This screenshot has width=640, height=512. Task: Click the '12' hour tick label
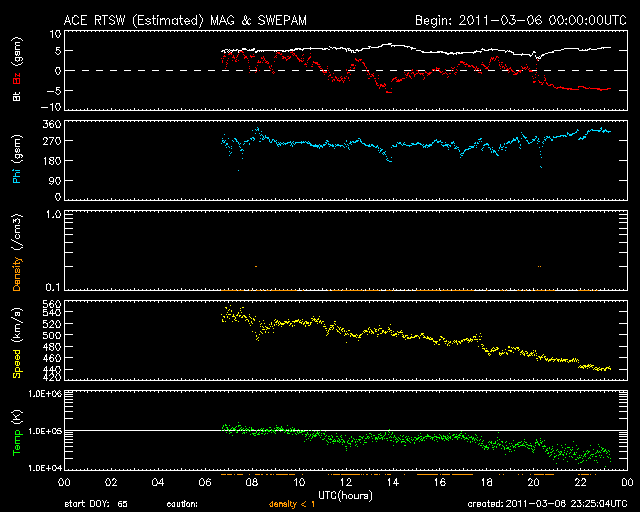click(346, 483)
